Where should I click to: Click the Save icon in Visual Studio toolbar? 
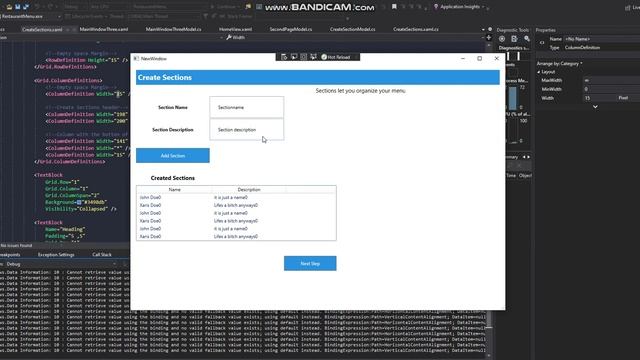[18, 7]
